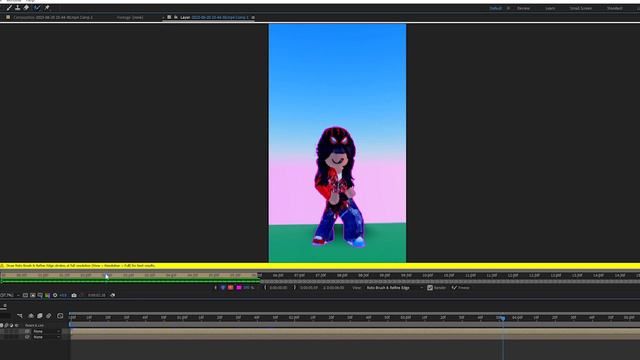Open the Footage (none) panel tab
This screenshot has height=360, width=640.
(130, 18)
